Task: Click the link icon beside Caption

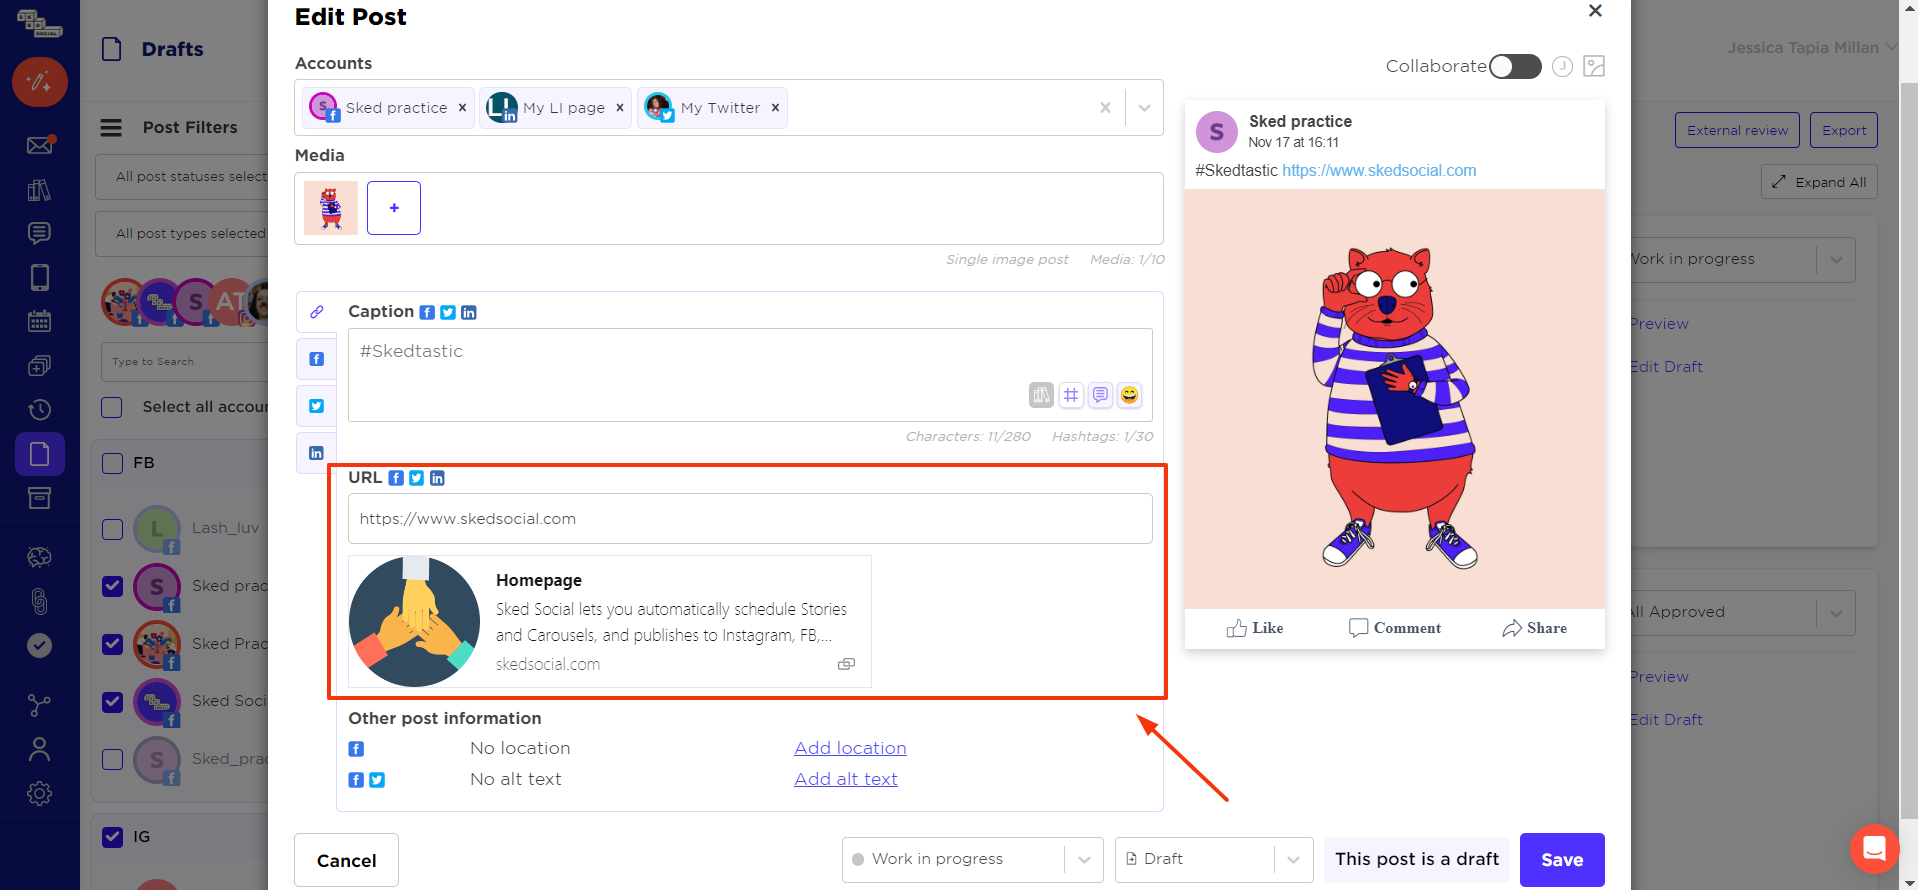Action: tap(317, 312)
